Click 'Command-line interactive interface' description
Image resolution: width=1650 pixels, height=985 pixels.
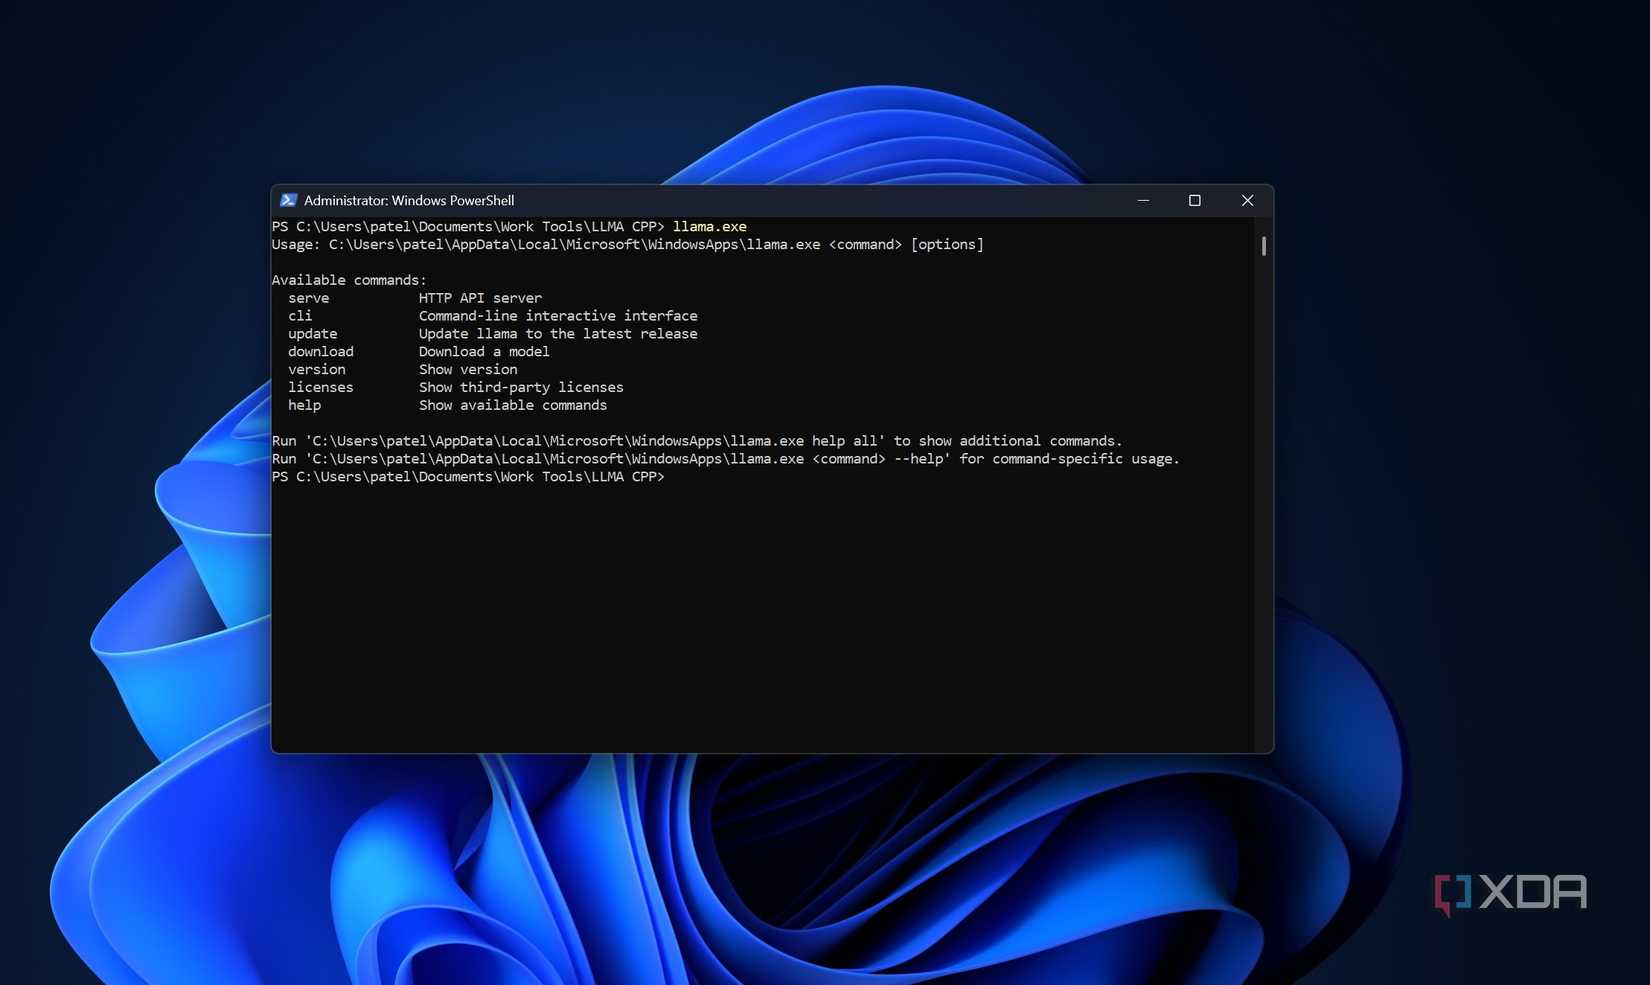(558, 316)
